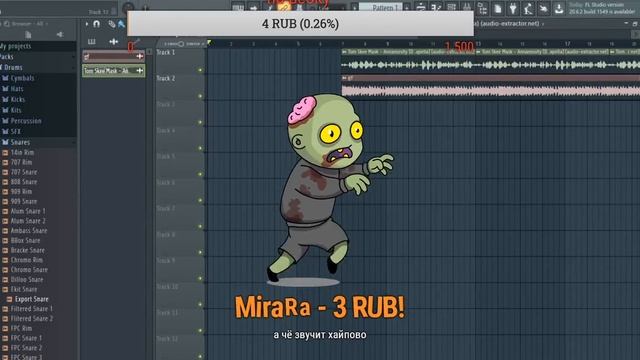640x360 pixels.
Task: Open Cymbals pack folder
Action: (22, 78)
